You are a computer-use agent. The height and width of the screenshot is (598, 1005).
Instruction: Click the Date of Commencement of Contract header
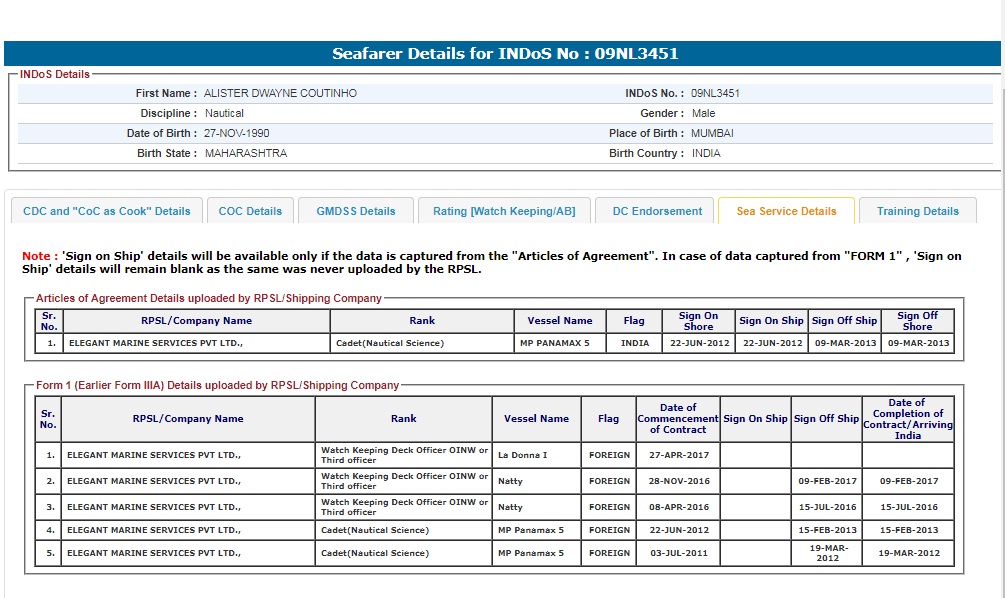678,418
